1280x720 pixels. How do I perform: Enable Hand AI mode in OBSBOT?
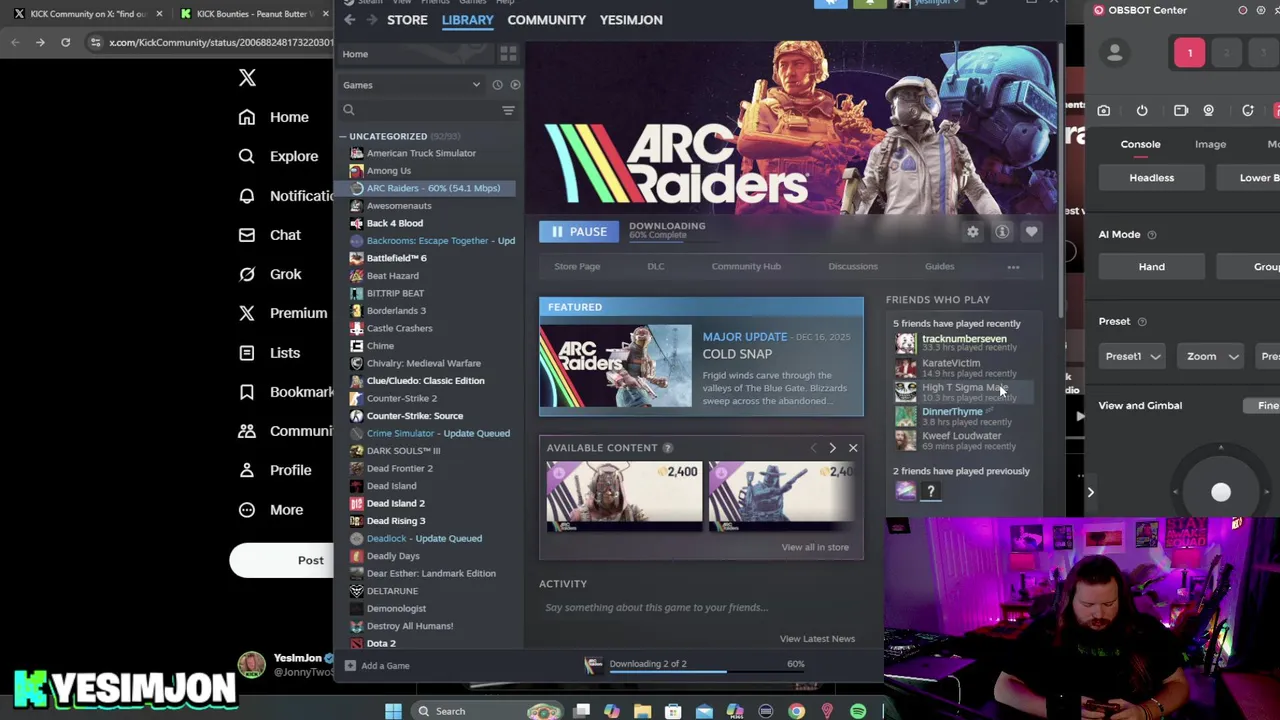[x=1152, y=267]
